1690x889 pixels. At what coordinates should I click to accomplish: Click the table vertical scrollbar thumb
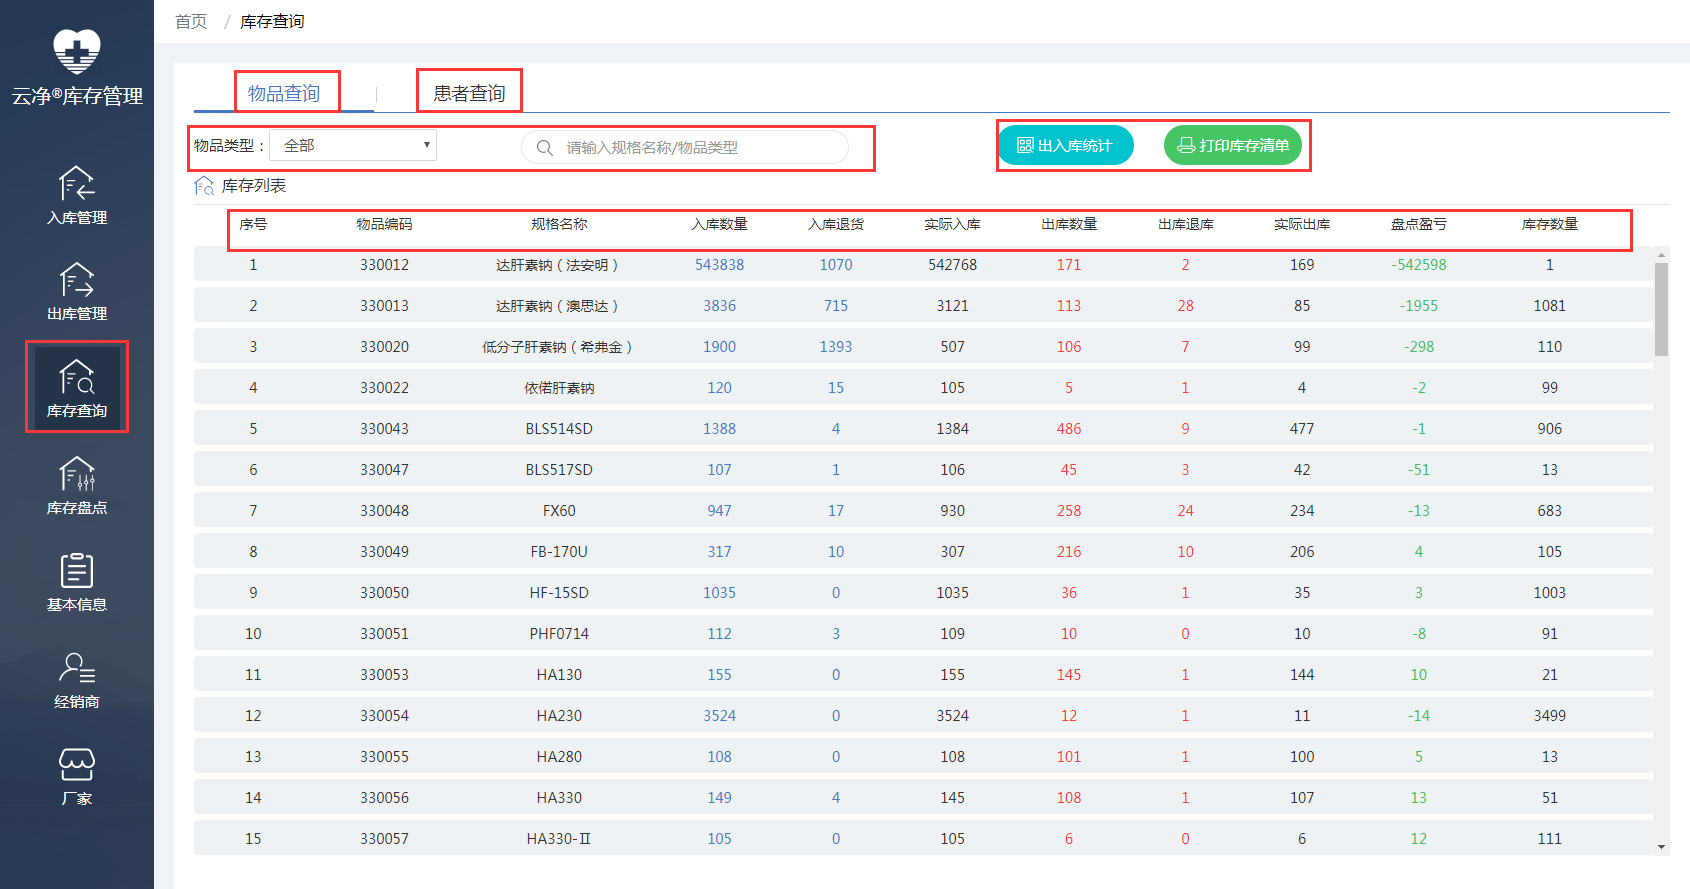tap(1661, 309)
